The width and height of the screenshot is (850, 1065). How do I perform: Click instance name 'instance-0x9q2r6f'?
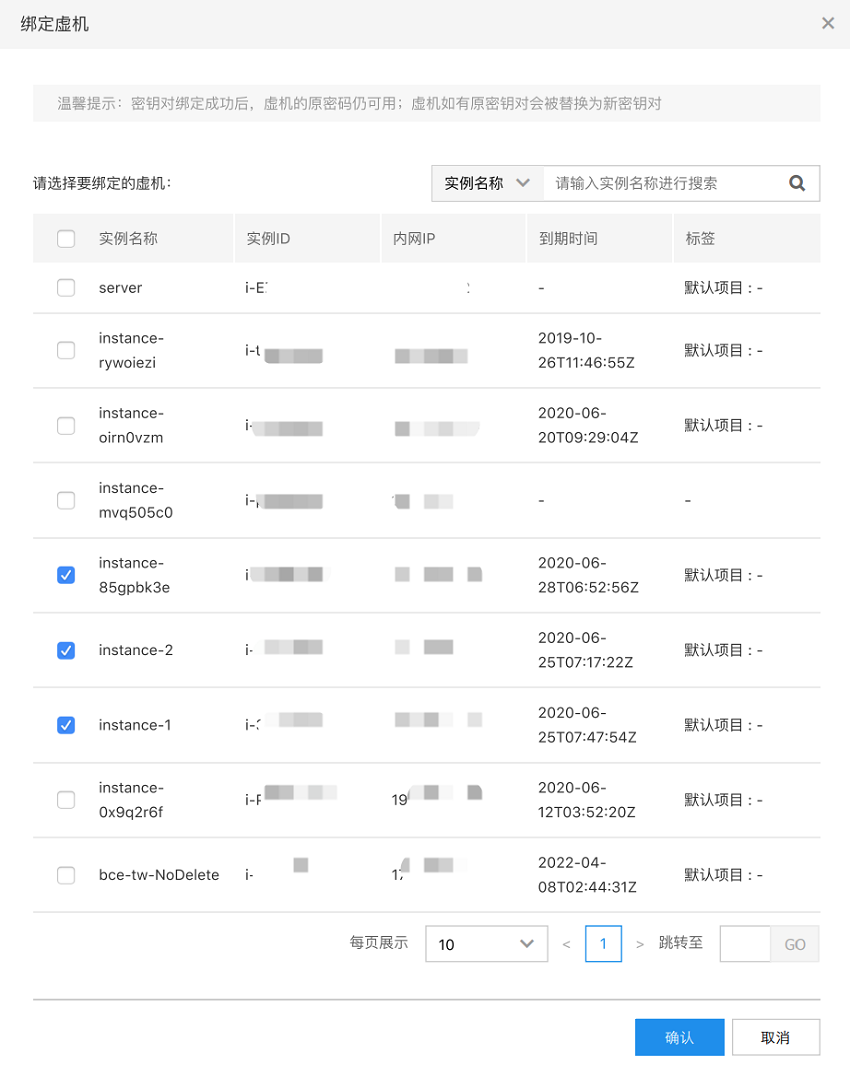[131, 800]
